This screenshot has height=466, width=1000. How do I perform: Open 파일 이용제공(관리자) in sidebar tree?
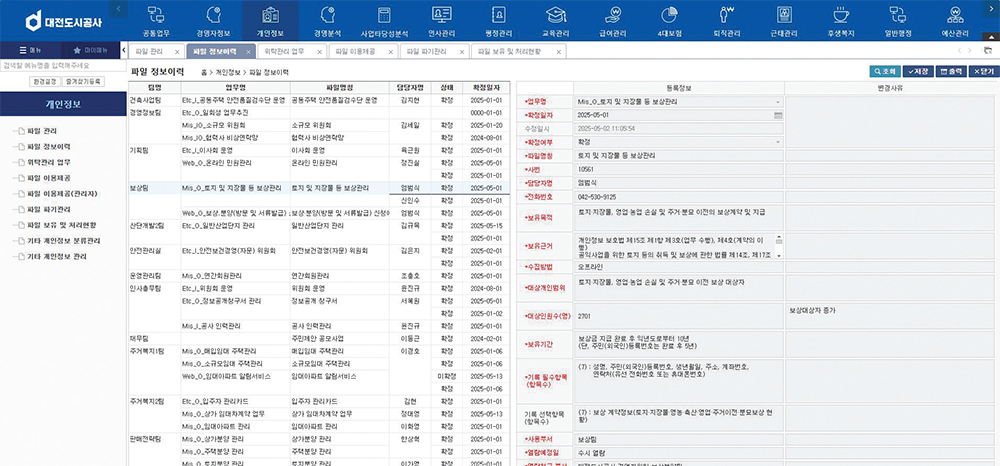tap(62, 194)
